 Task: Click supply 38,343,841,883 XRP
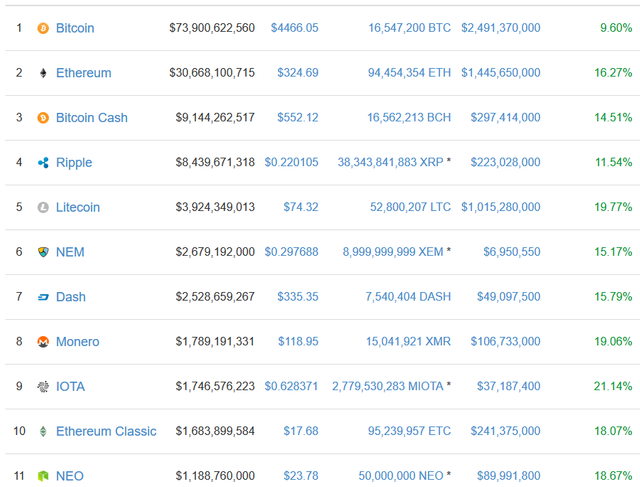390,162
